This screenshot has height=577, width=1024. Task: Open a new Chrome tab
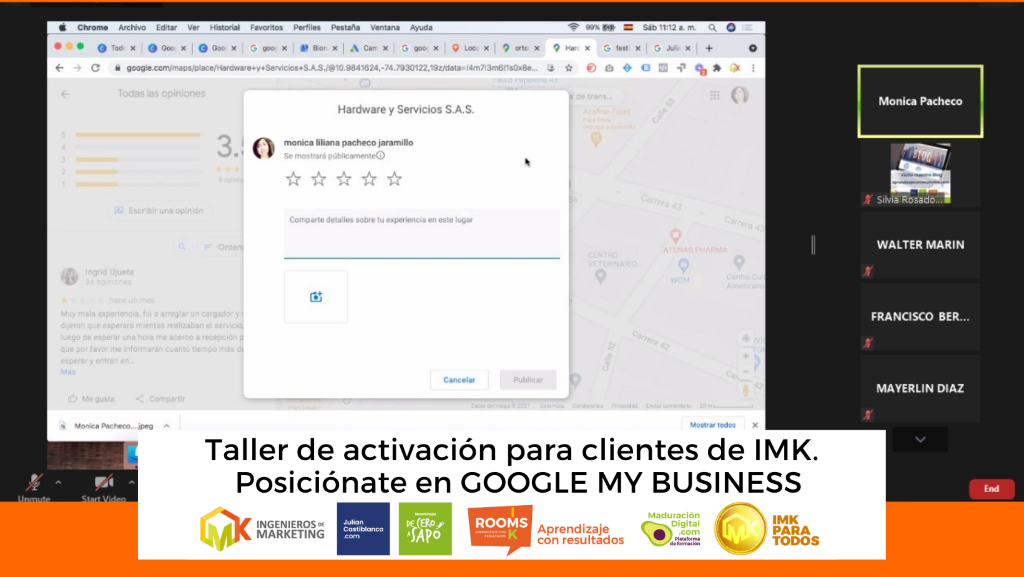(x=709, y=48)
